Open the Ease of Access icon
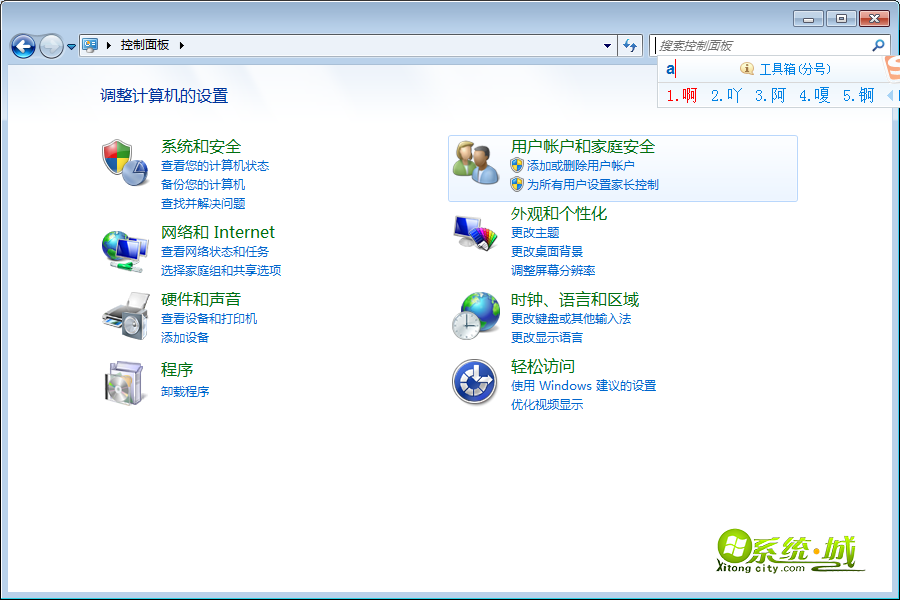This screenshot has width=900, height=600. 475,382
